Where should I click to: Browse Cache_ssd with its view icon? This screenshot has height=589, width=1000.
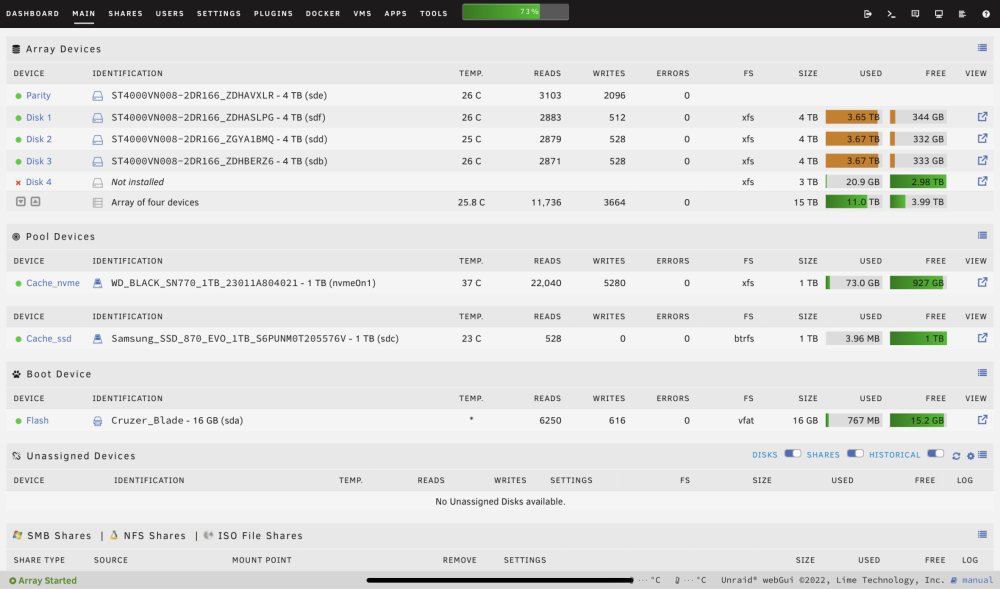coord(982,338)
